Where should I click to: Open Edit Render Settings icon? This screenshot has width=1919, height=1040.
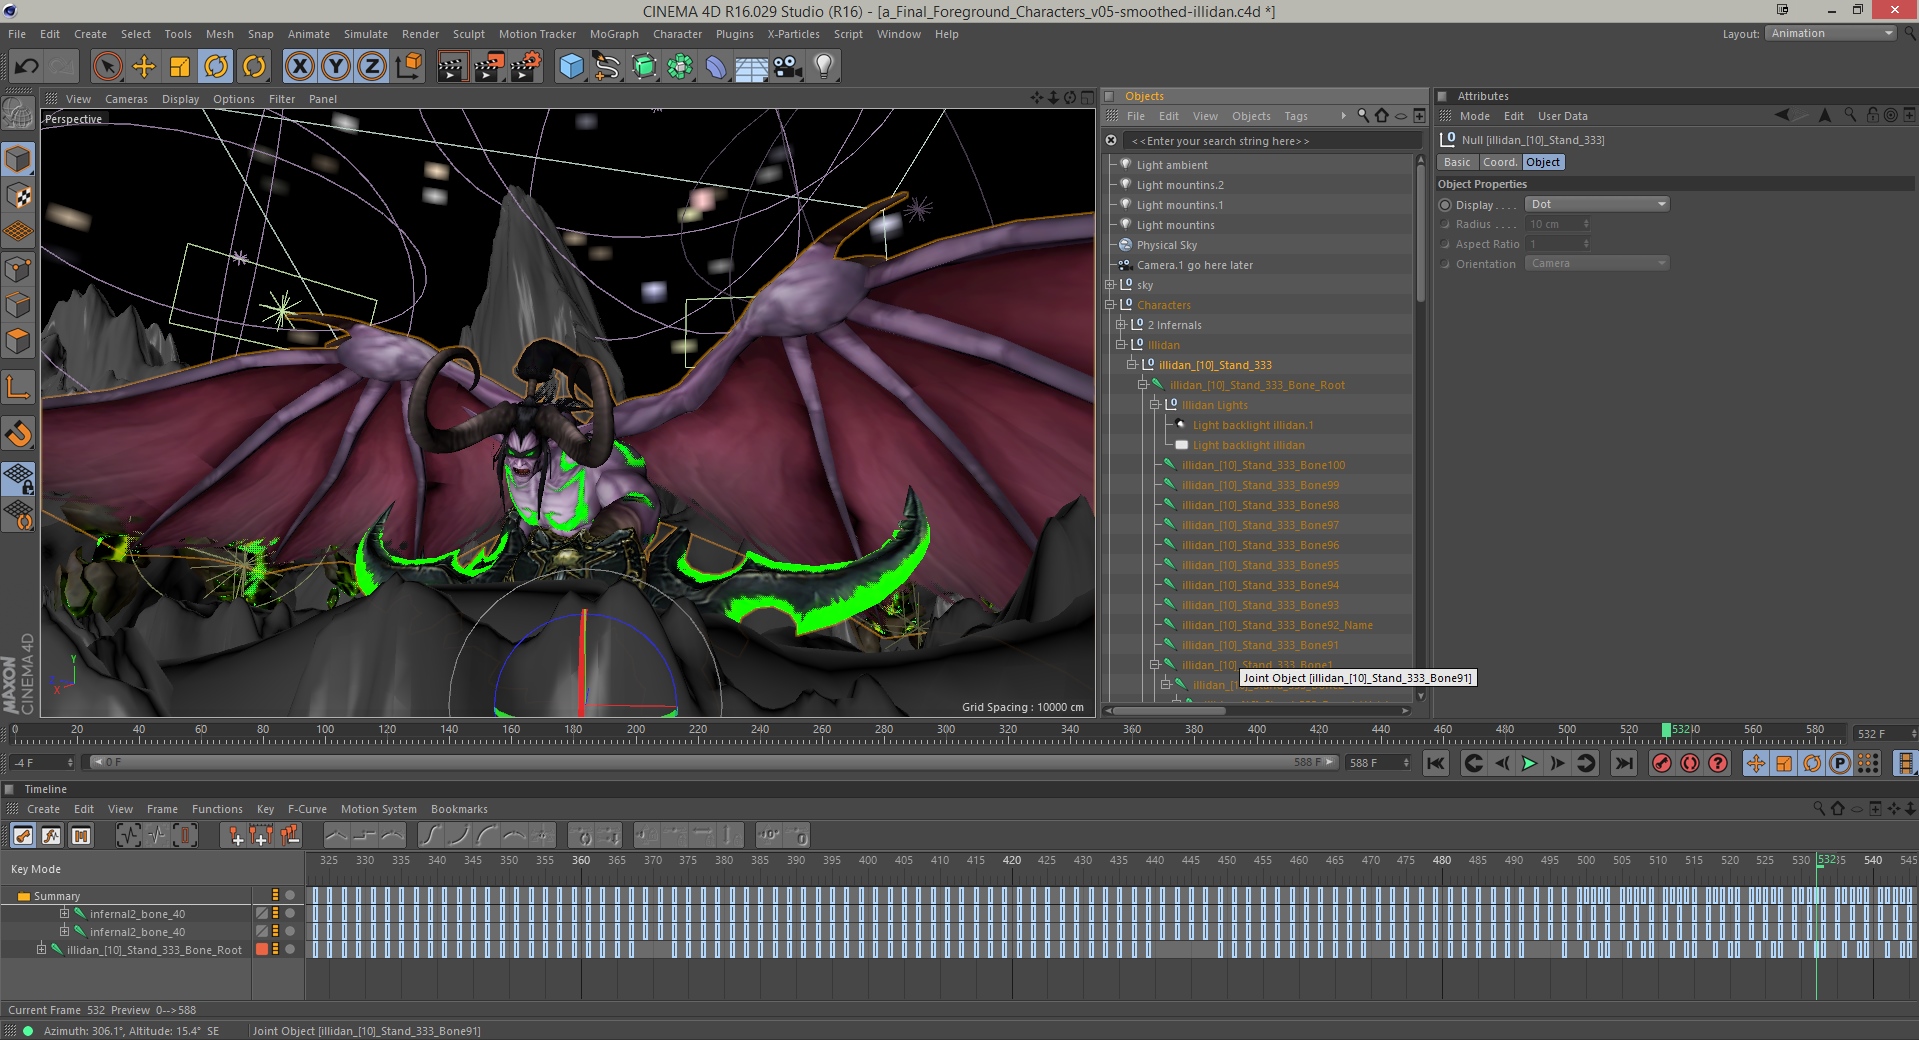click(x=526, y=67)
